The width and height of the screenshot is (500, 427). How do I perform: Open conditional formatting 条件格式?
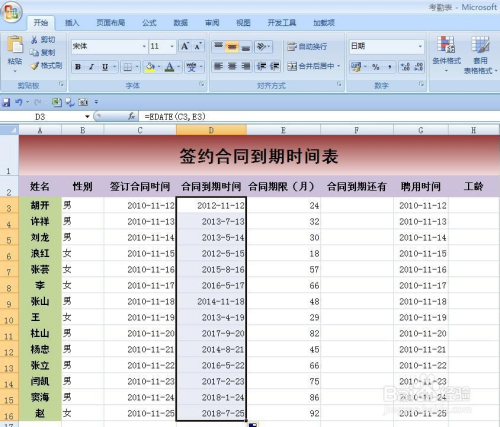(446, 54)
